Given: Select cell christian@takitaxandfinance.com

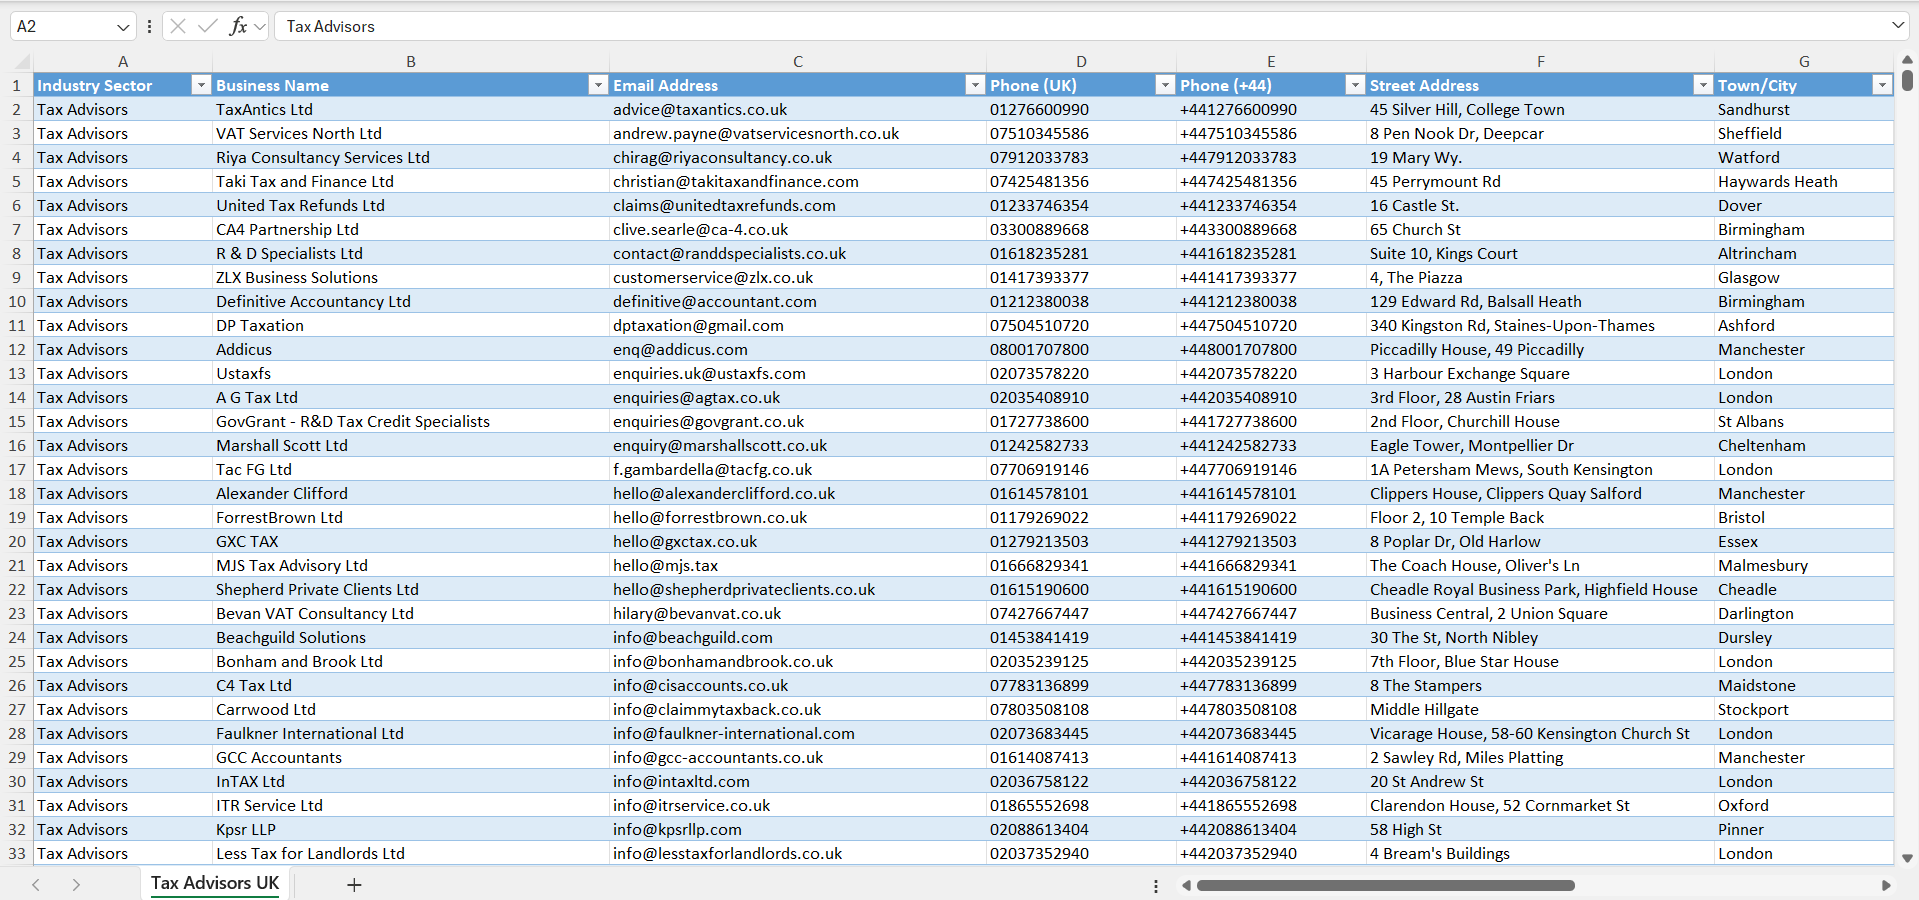Looking at the screenshot, I should (798, 182).
